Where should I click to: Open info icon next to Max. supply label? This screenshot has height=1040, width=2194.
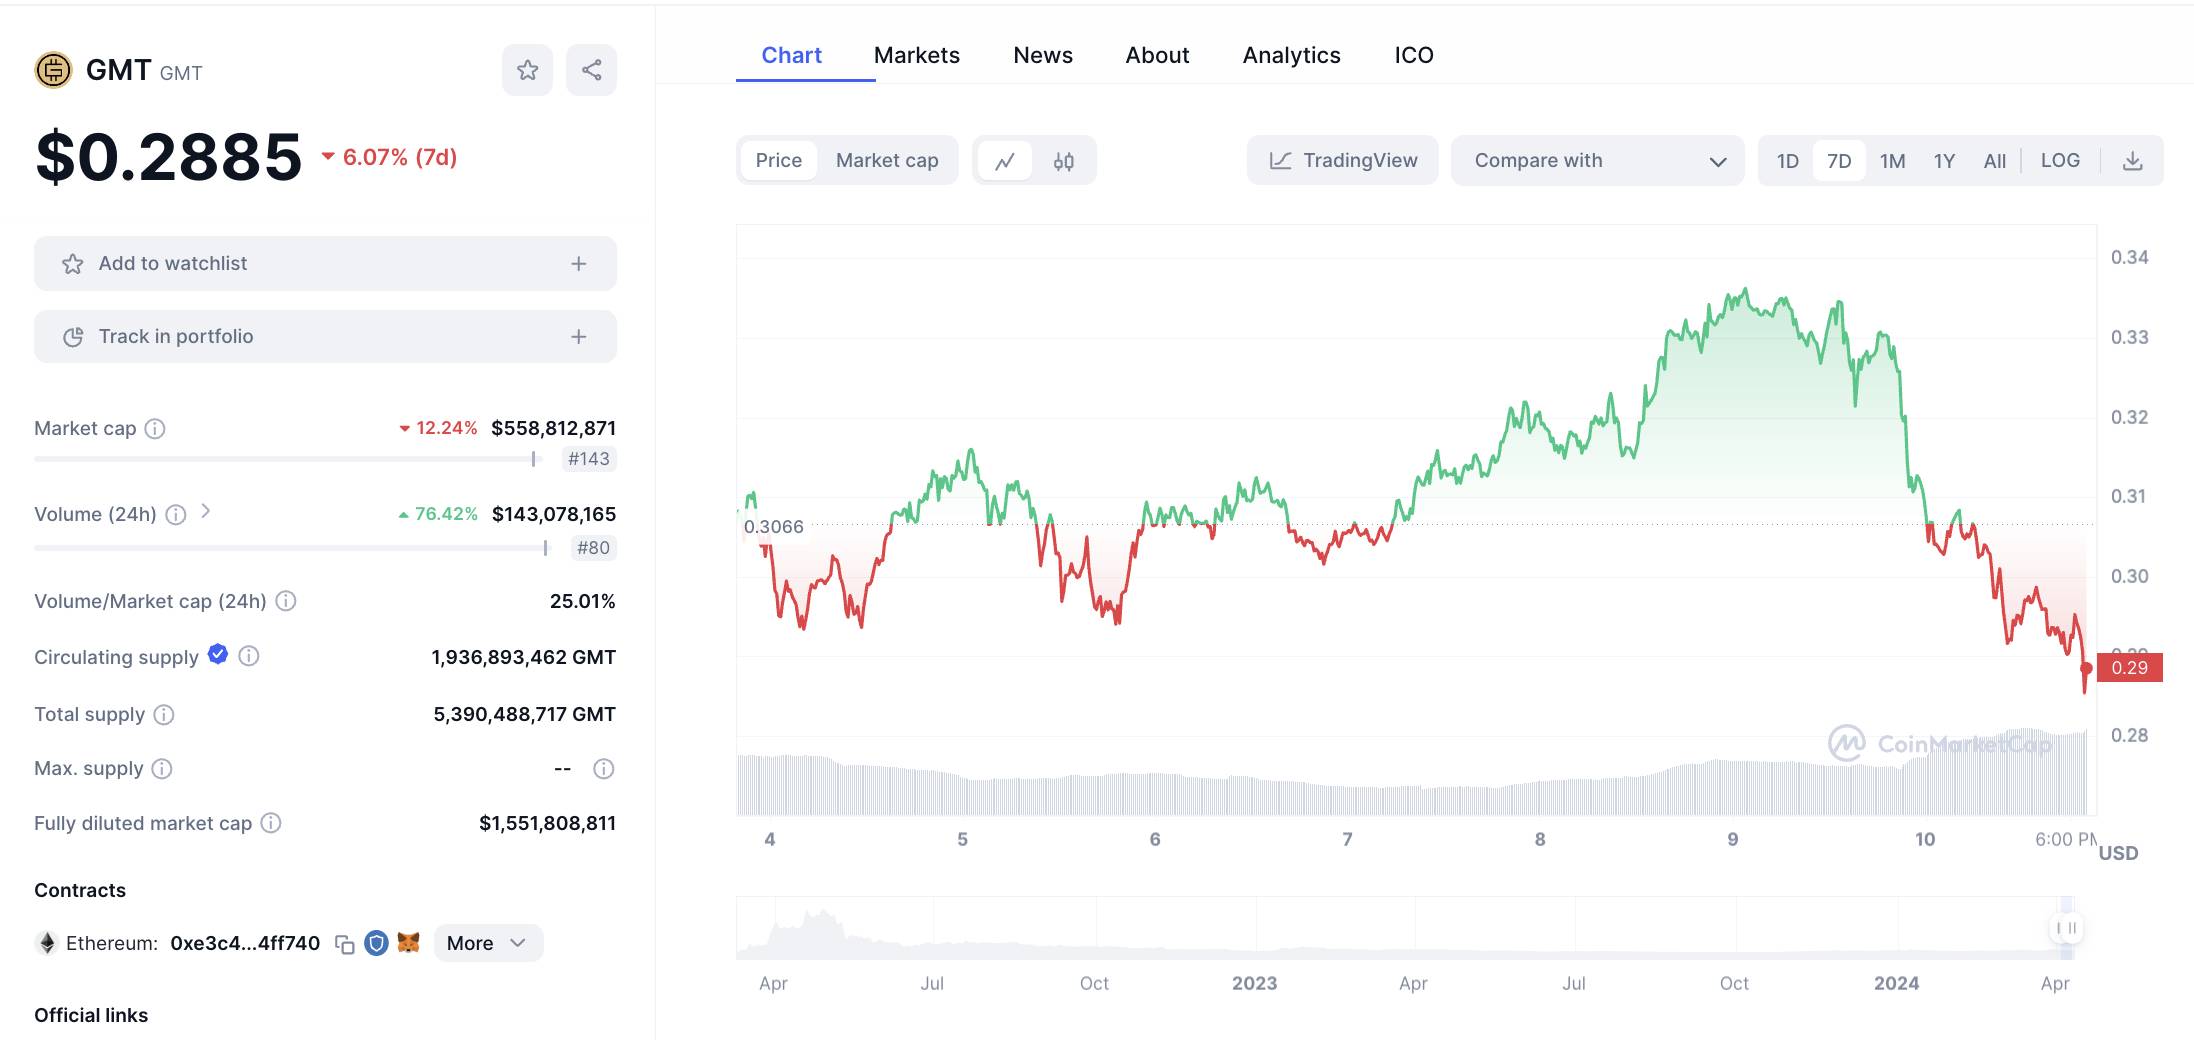[x=162, y=769]
